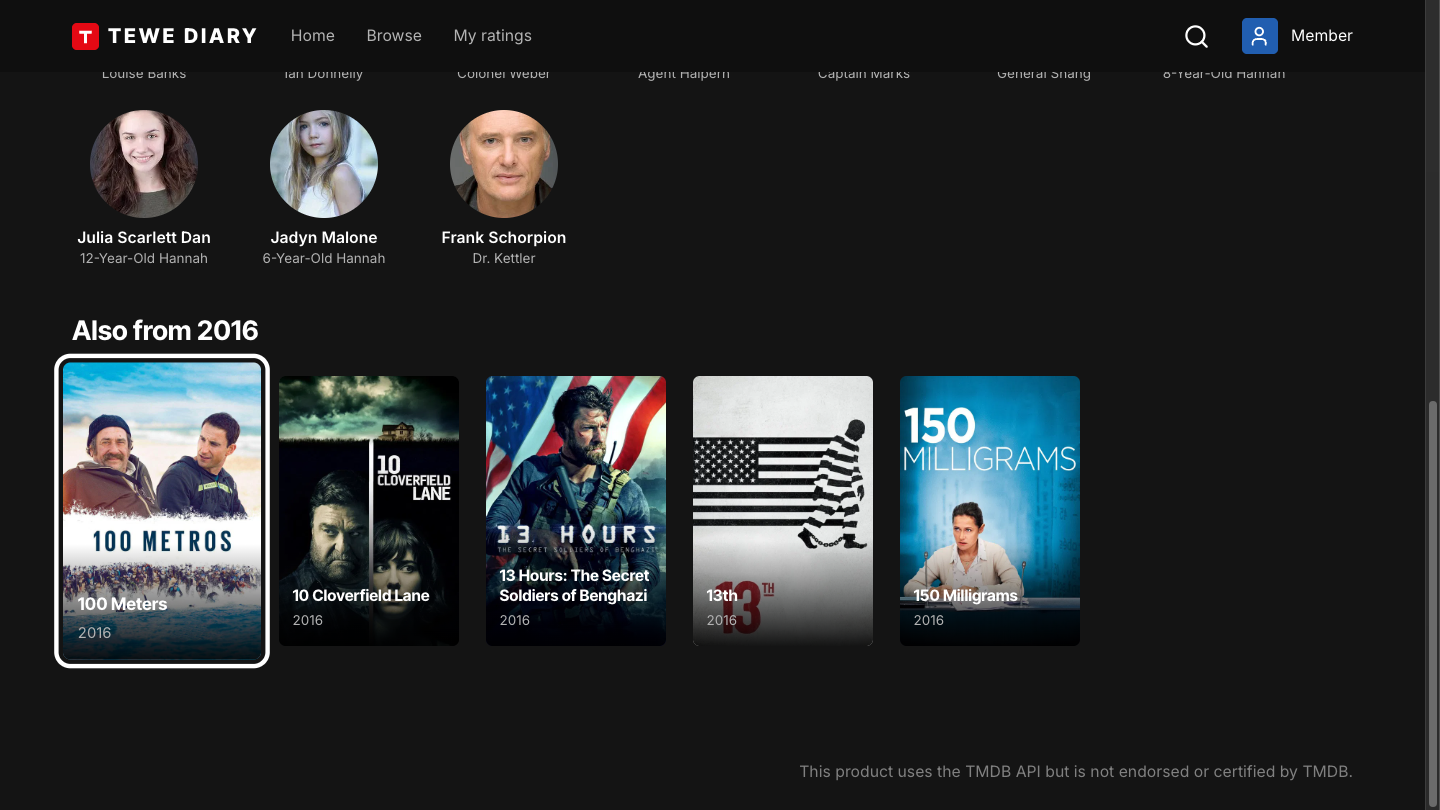Screen dimensions: 1440x810
Task: Click the 12-Year-Old Hannah role text
Action: [x=144, y=258]
